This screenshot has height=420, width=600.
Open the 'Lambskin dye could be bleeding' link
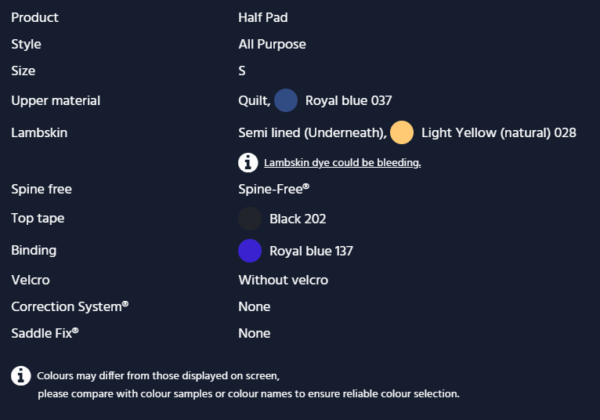(342, 163)
